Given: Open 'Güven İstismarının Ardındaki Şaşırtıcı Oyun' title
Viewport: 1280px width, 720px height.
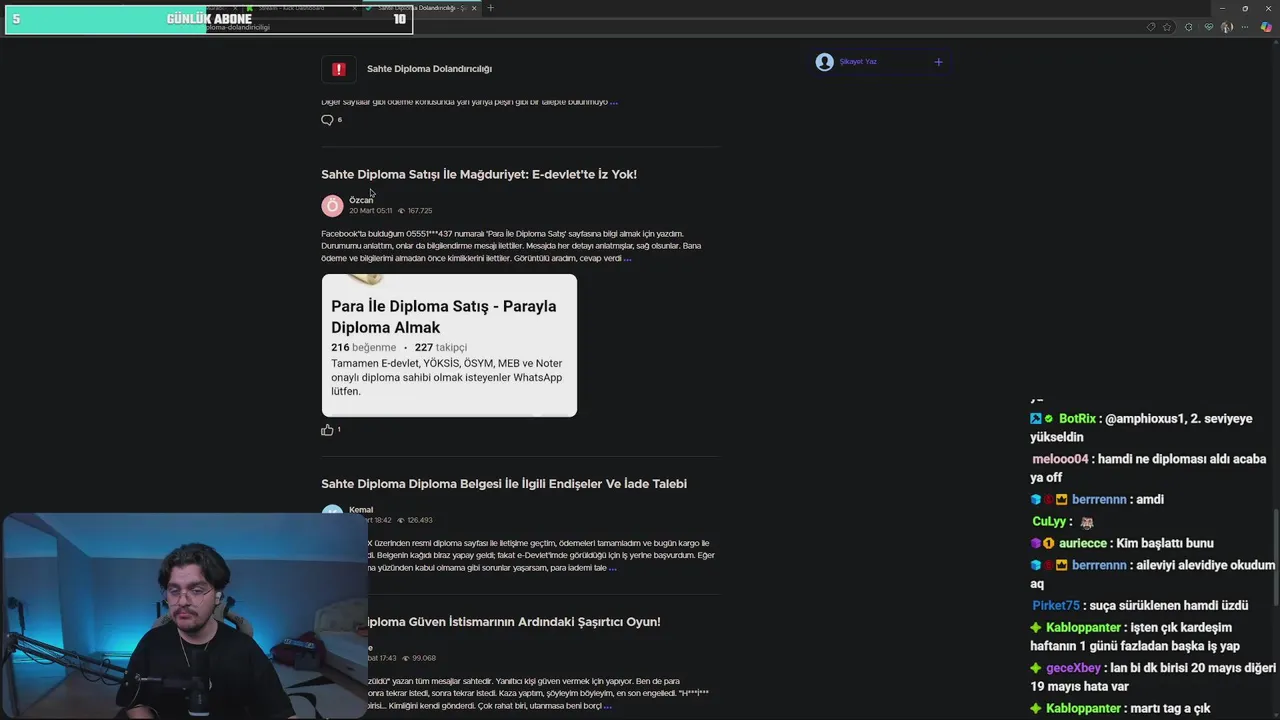Looking at the screenshot, I should coord(514,622).
